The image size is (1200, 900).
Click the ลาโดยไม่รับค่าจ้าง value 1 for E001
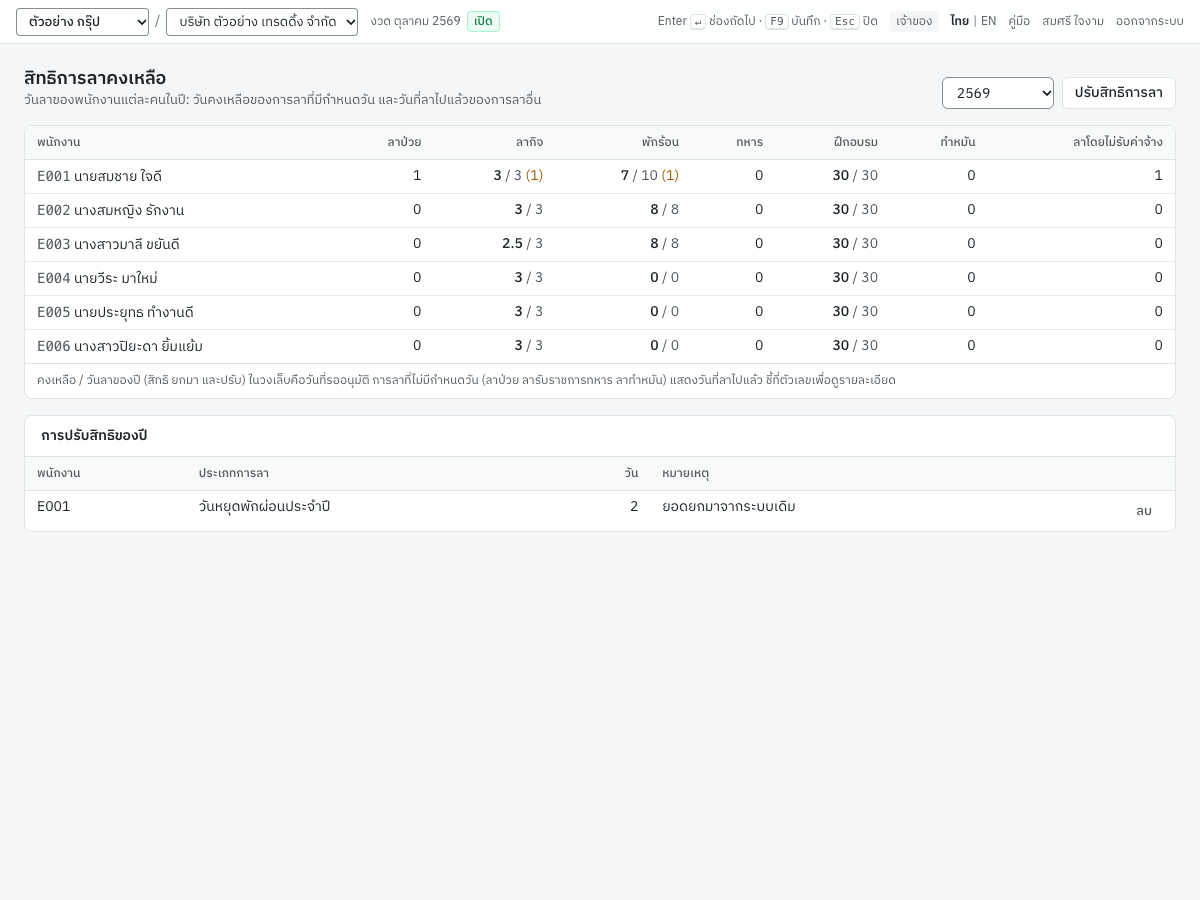[x=1158, y=176]
